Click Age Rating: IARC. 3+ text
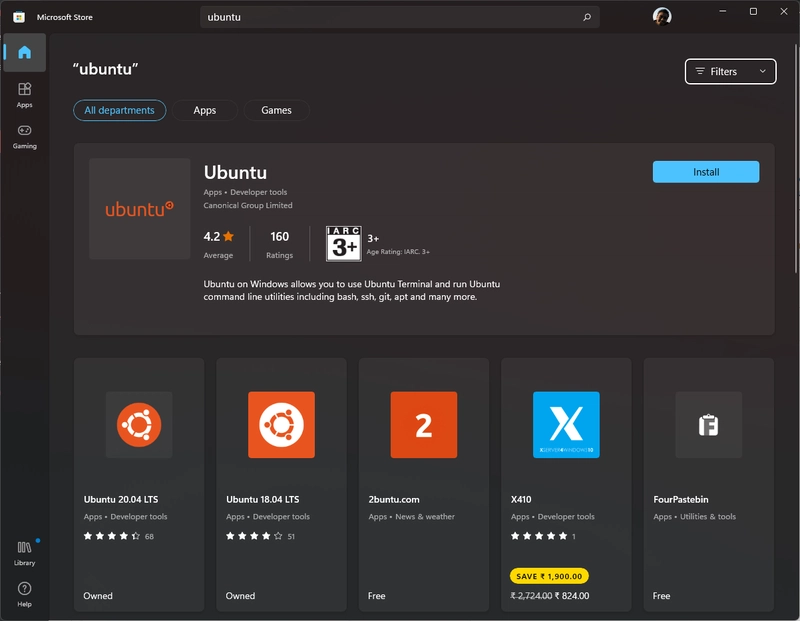The width and height of the screenshot is (800, 621). pyautogui.click(x=398, y=252)
